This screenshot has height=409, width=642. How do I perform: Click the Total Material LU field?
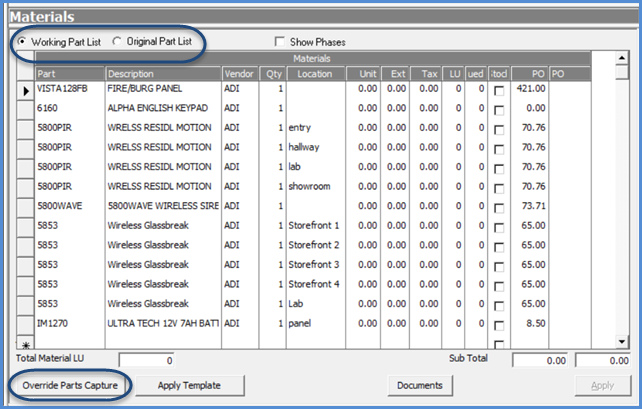click(x=146, y=360)
